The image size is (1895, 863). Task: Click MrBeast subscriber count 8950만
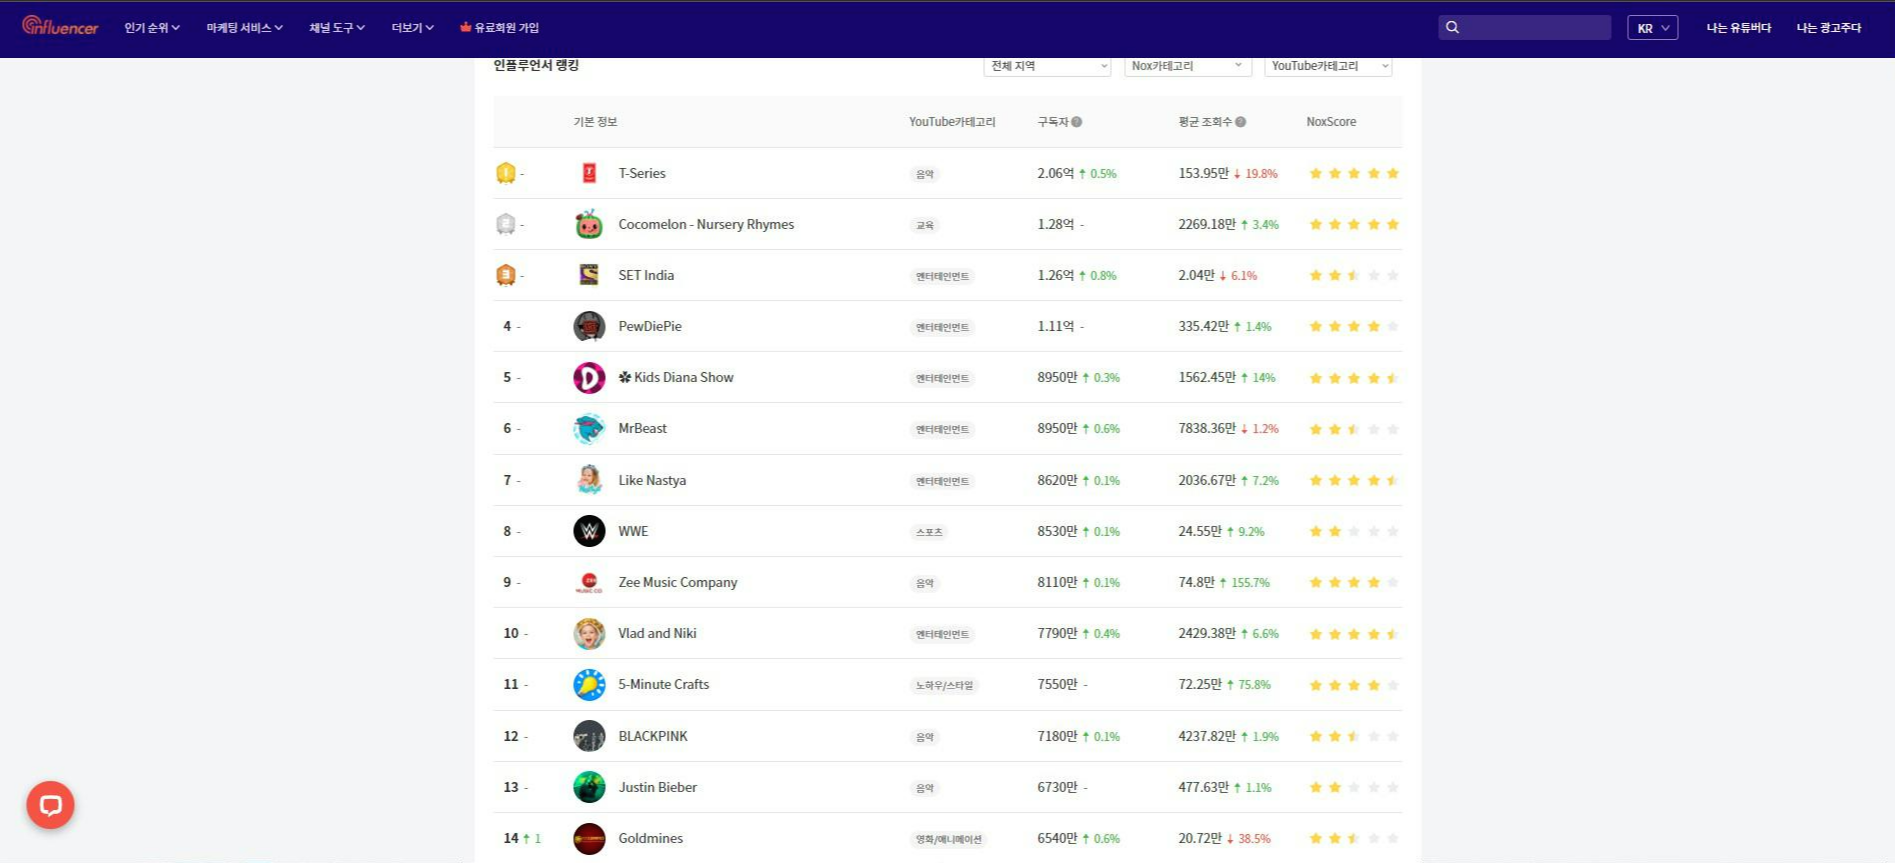click(x=1057, y=428)
